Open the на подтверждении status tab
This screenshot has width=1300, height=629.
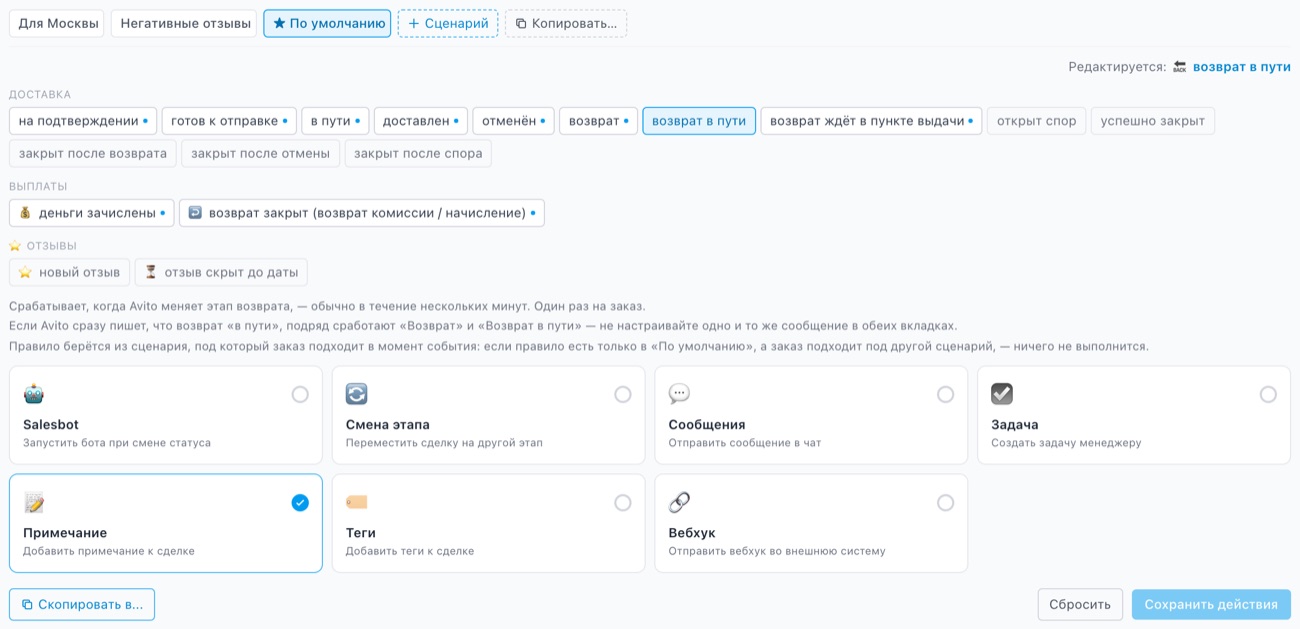click(x=83, y=121)
